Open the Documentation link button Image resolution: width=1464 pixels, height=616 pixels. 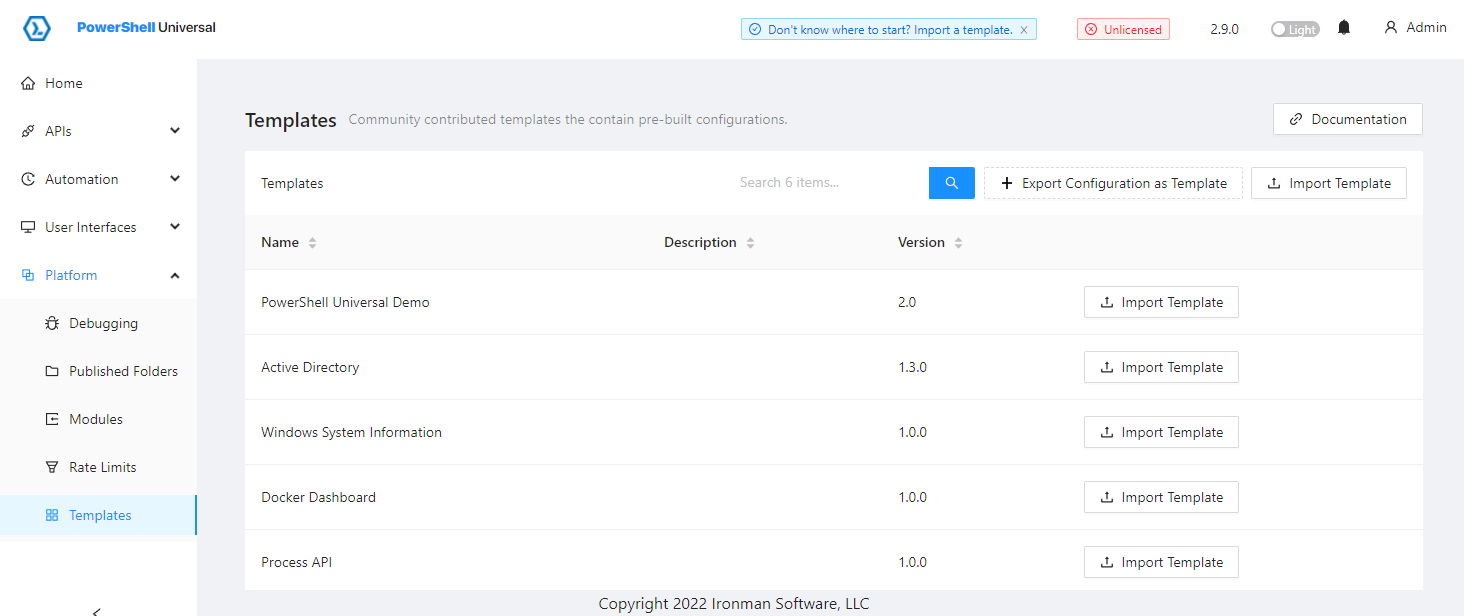(x=1347, y=119)
